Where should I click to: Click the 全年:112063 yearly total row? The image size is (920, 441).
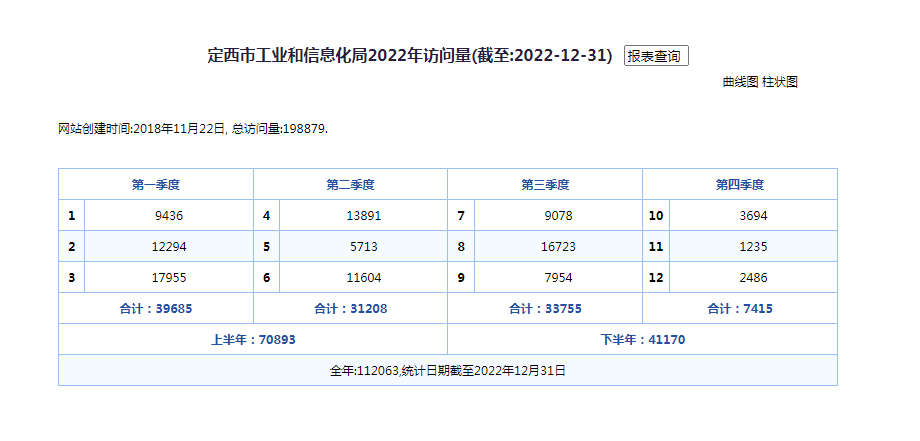[447, 370]
